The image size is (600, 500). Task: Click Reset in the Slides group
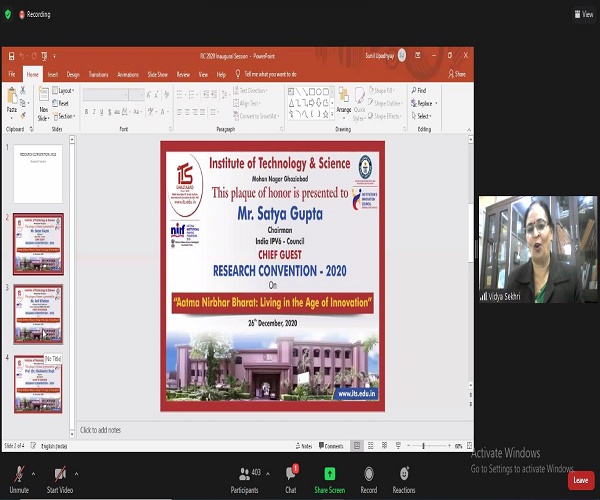[60, 103]
